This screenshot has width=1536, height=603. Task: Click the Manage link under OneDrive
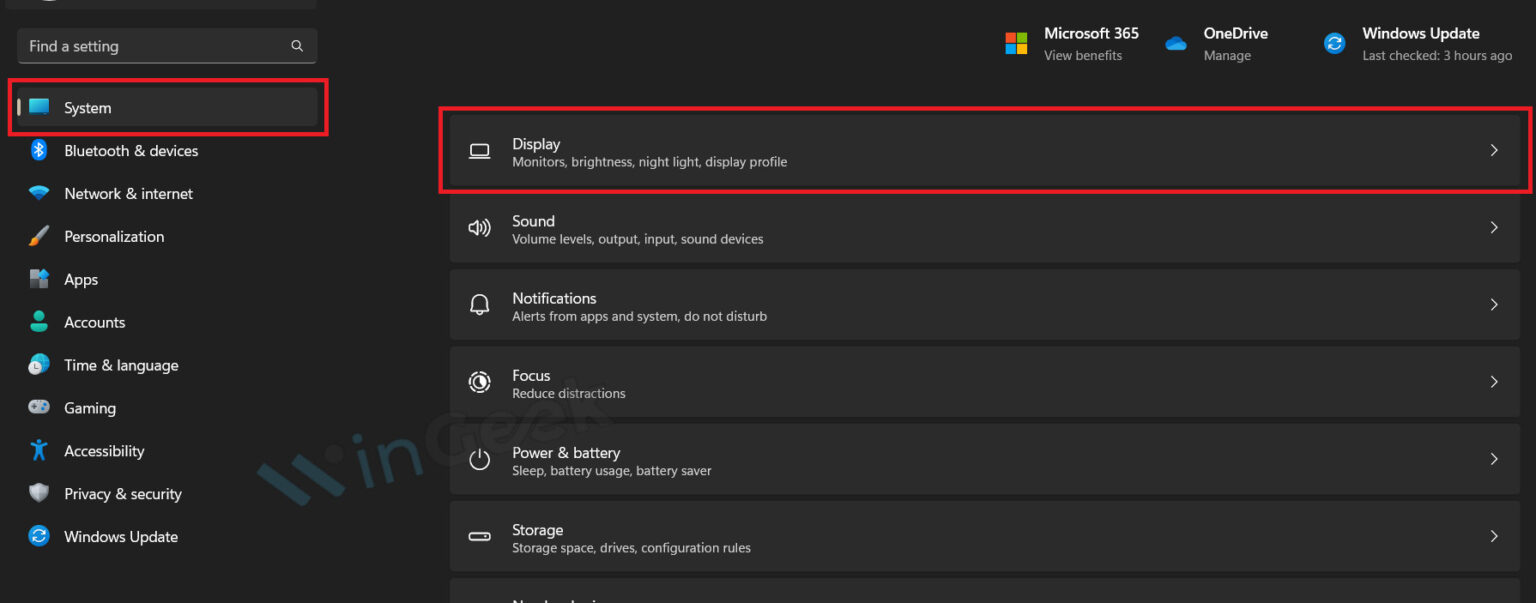pyautogui.click(x=1220, y=56)
